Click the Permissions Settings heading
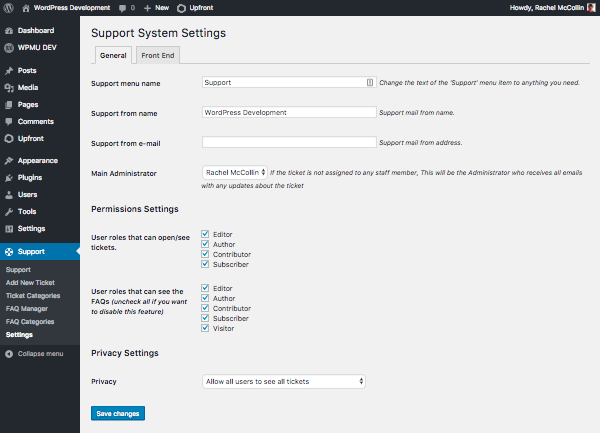The height and width of the screenshot is (433, 600). coord(135,209)
